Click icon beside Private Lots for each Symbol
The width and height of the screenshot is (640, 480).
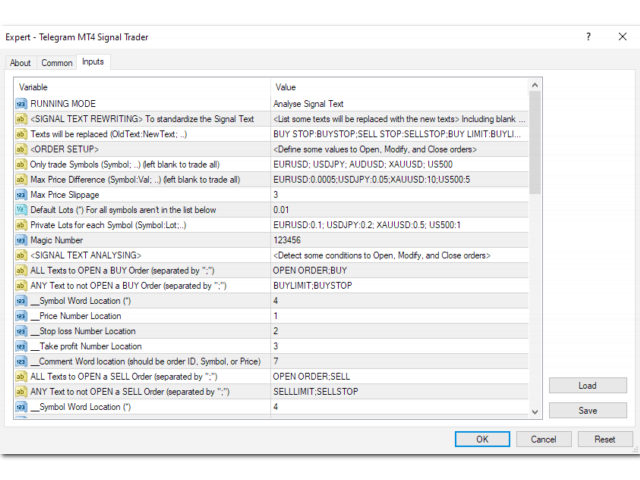tap(21, 225)
